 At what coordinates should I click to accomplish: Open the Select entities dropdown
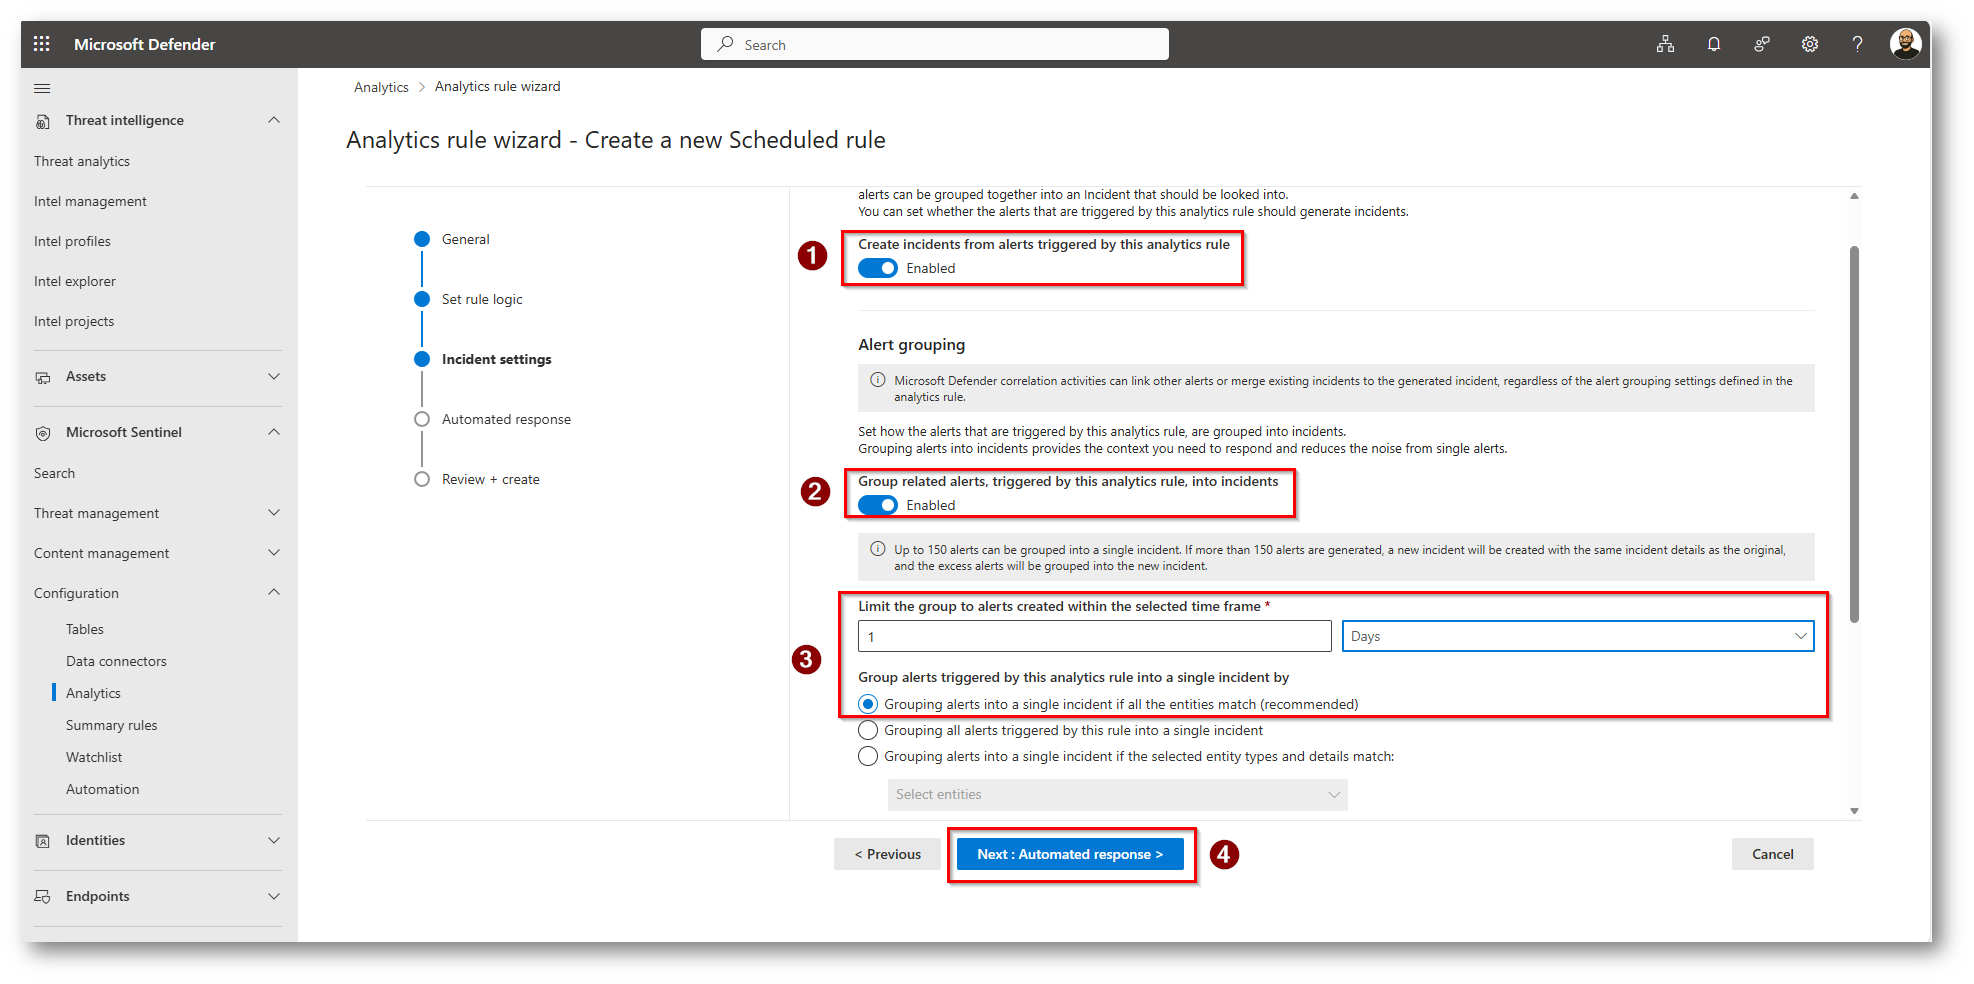pos(1118,794)
